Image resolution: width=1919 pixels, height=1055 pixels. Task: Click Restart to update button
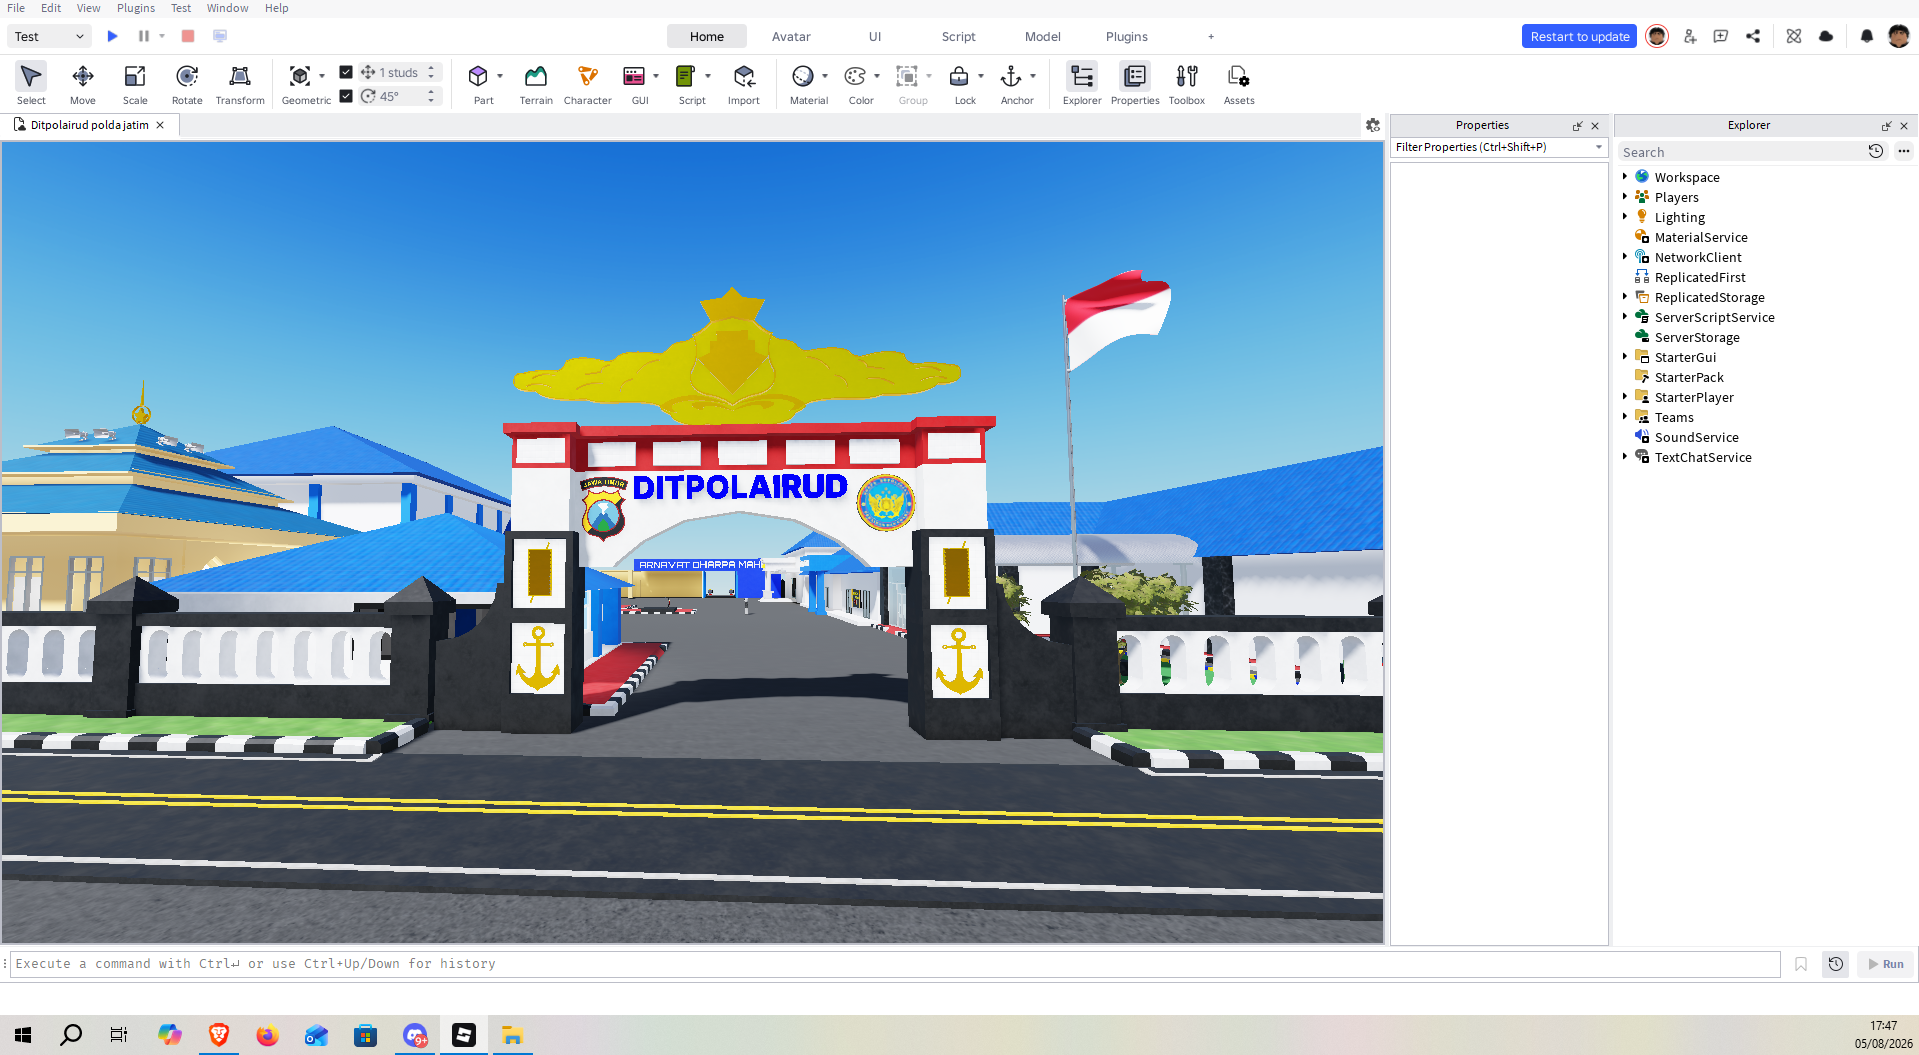click(x=1579, y=36)
